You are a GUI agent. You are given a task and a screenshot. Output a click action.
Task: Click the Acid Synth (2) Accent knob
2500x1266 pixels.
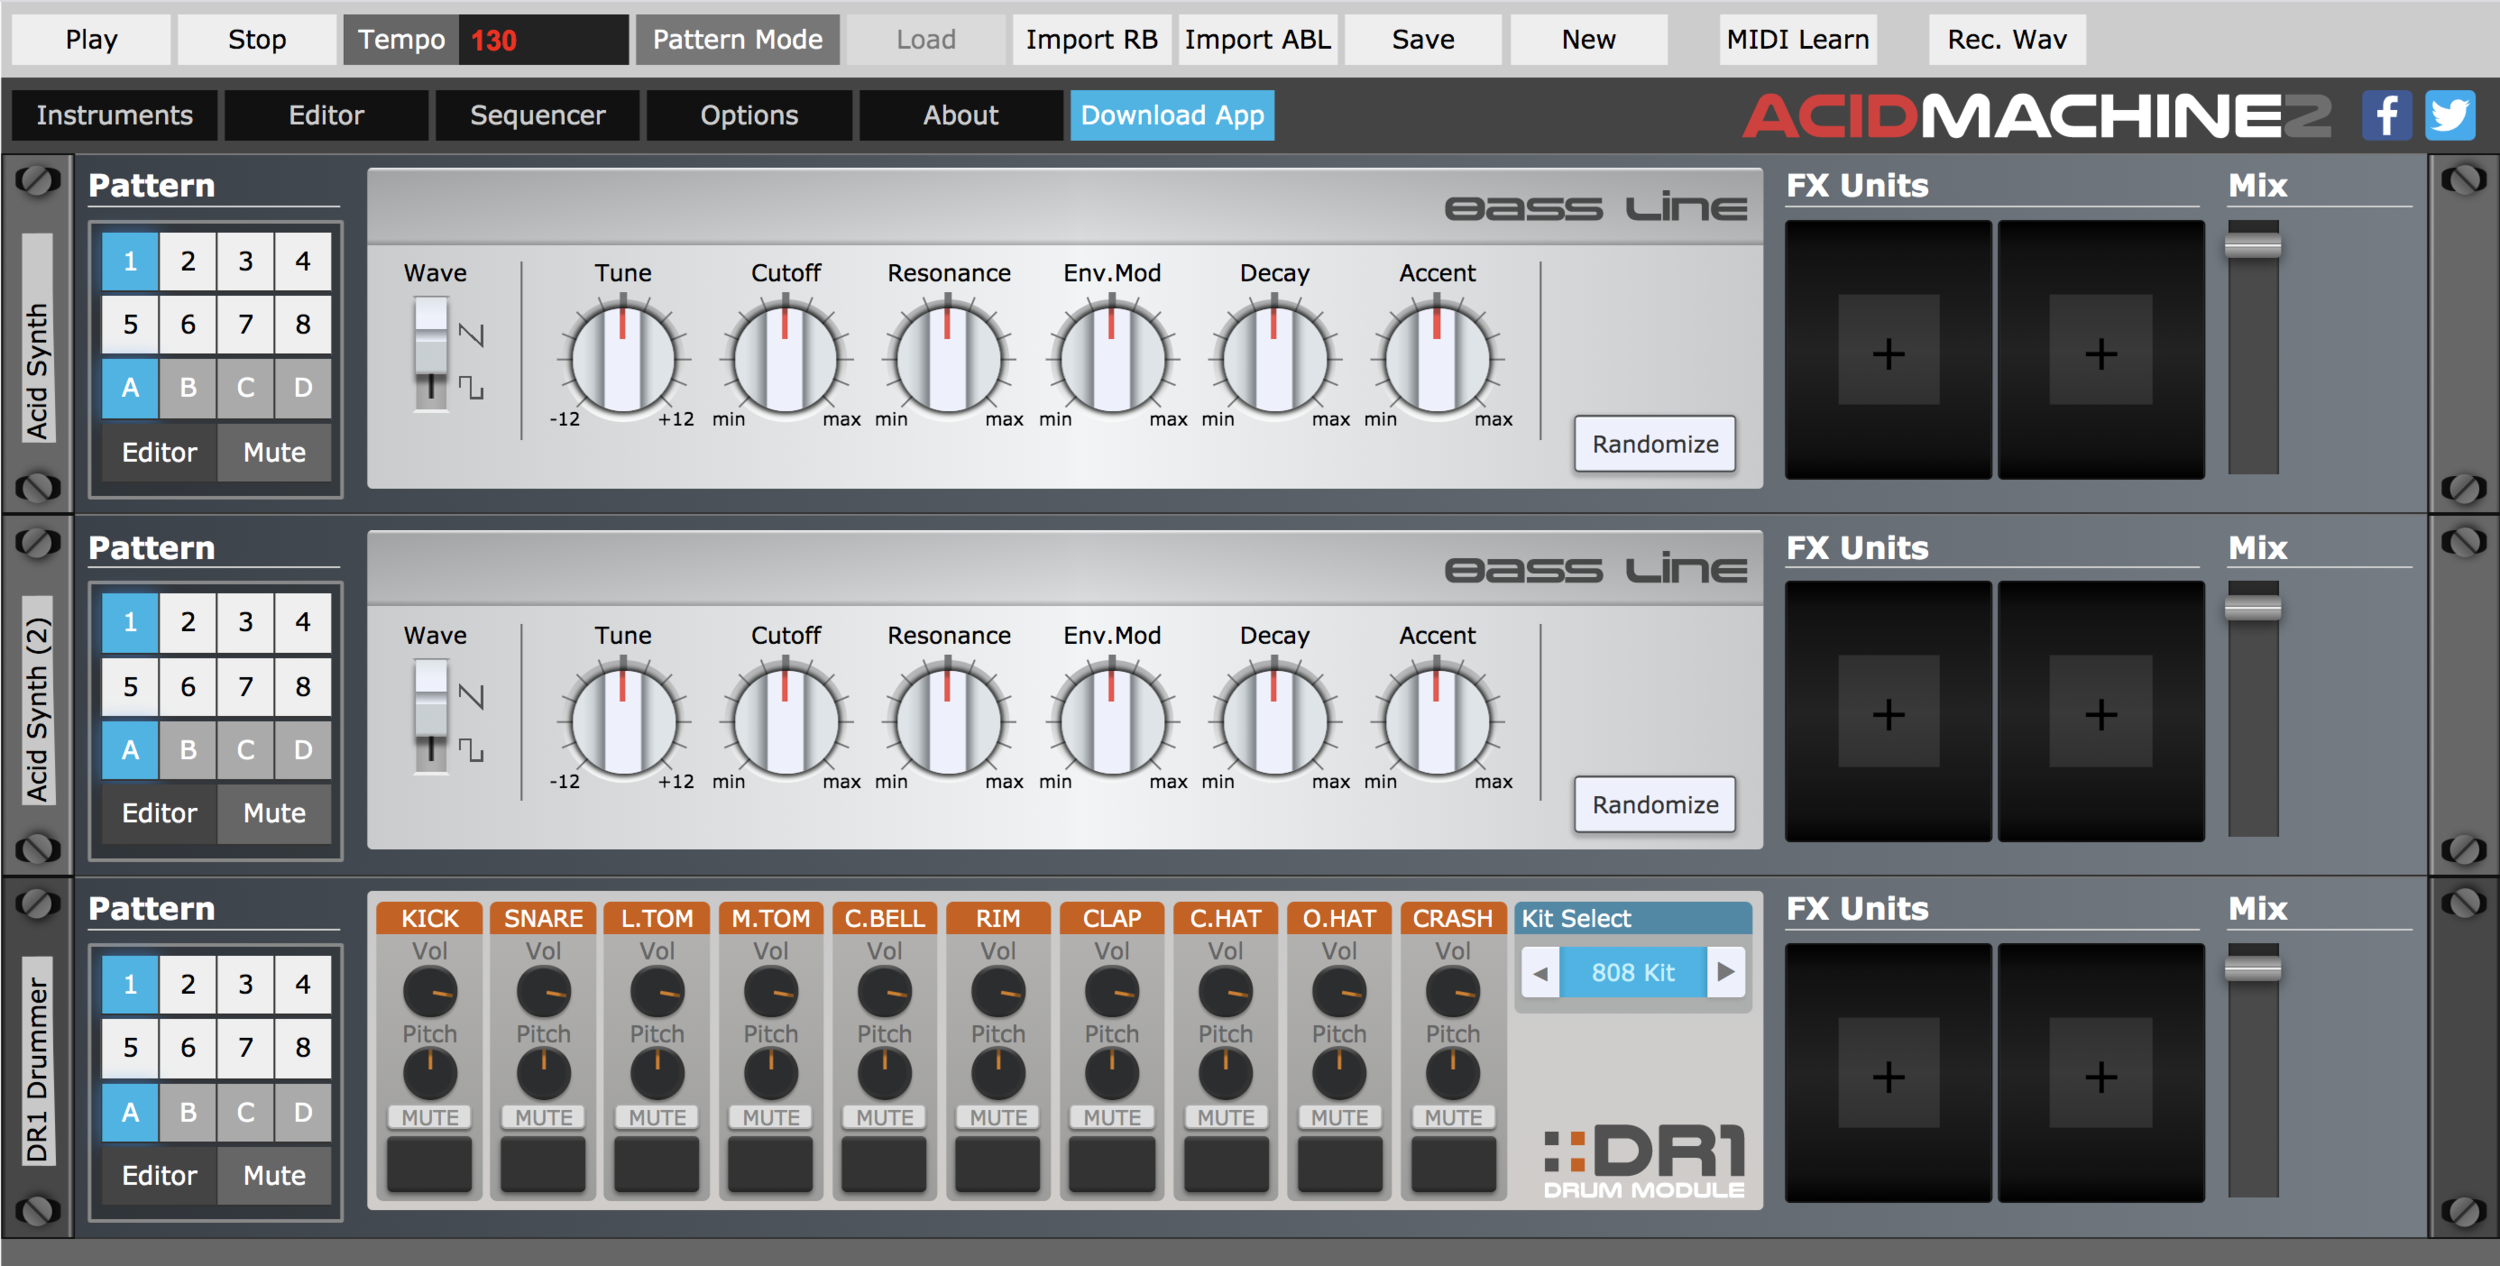(x=1437, y=721)
